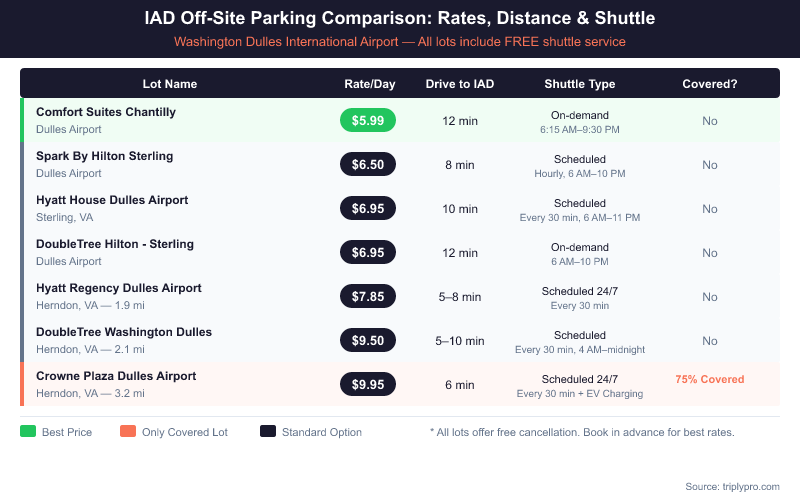Click the $9.50 rate badge
Screen dimensions: 800x500
click(x=368, y=340)
